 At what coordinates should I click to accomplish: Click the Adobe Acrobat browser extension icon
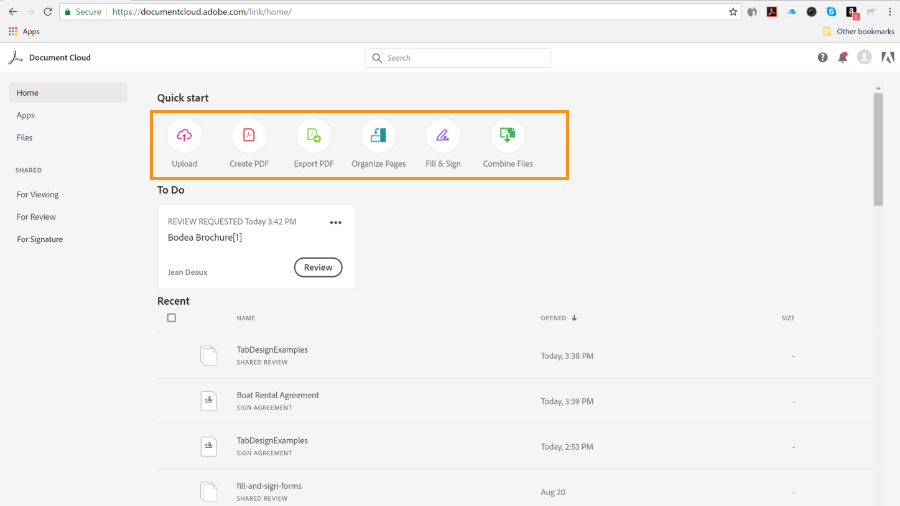pyautogui.click(x=772, y=11)
